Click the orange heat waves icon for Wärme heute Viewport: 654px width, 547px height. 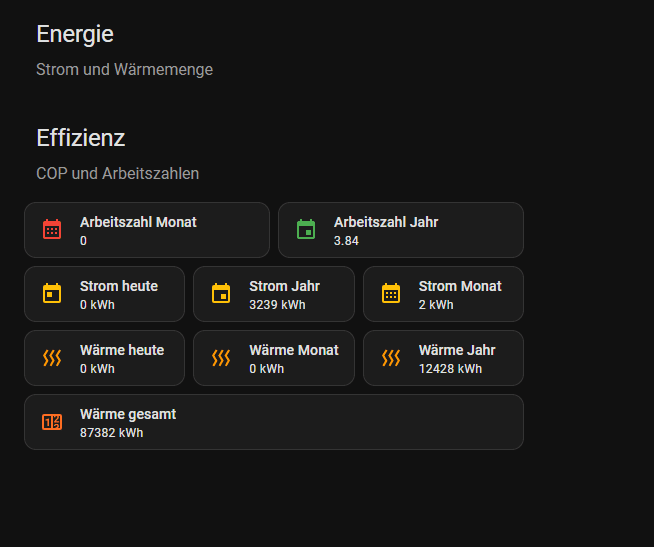tap(52, 358)
